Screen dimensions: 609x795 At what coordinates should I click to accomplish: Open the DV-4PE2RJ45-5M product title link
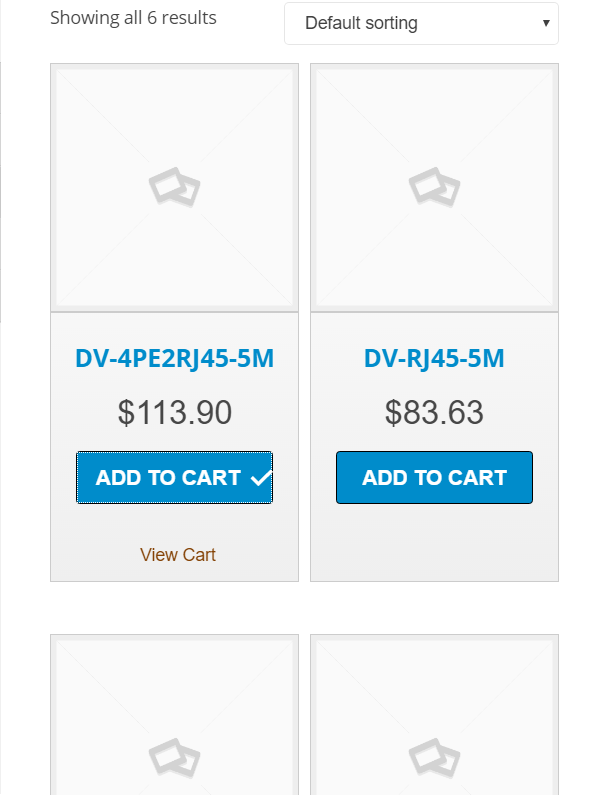click(174, 358)
